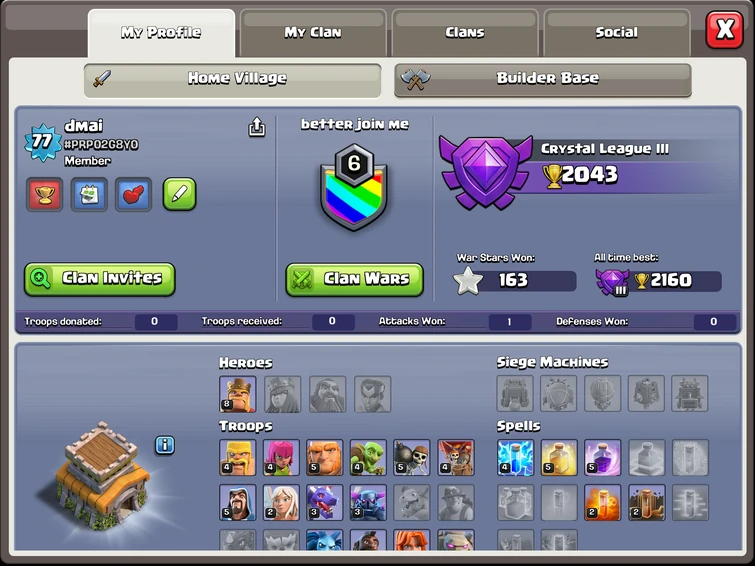Switch to the Clans tab
Viewport: 755px width, 566px height.
465,33
